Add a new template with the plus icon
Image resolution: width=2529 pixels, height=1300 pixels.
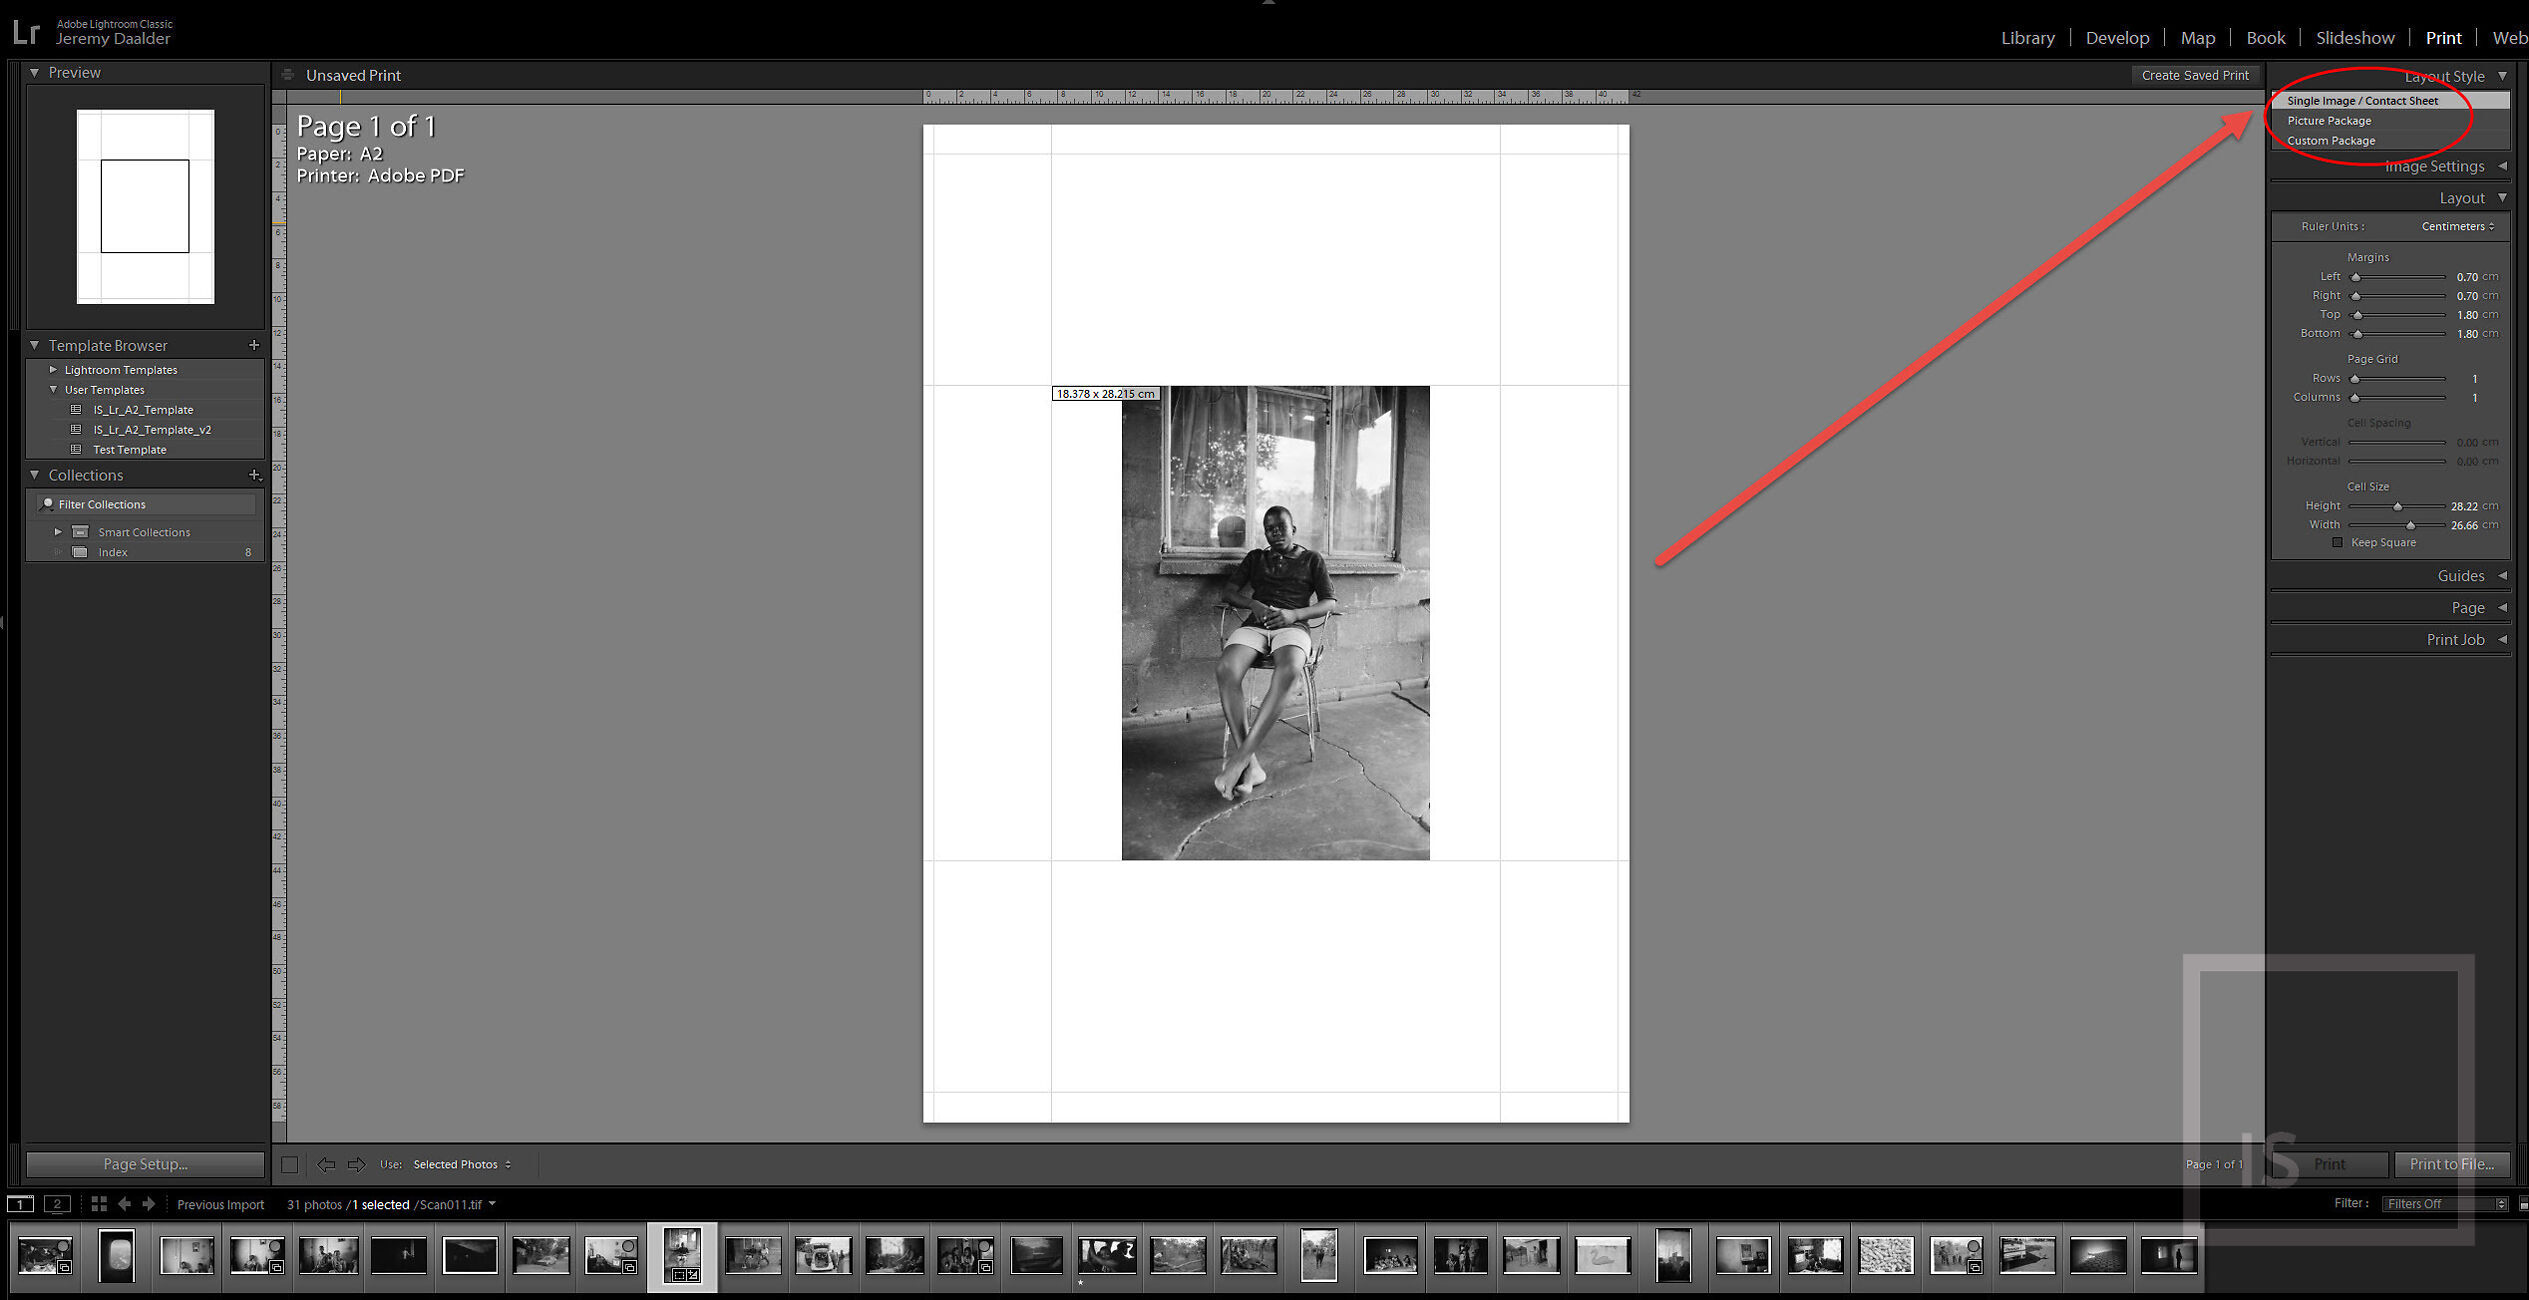(x=254, y=344)
